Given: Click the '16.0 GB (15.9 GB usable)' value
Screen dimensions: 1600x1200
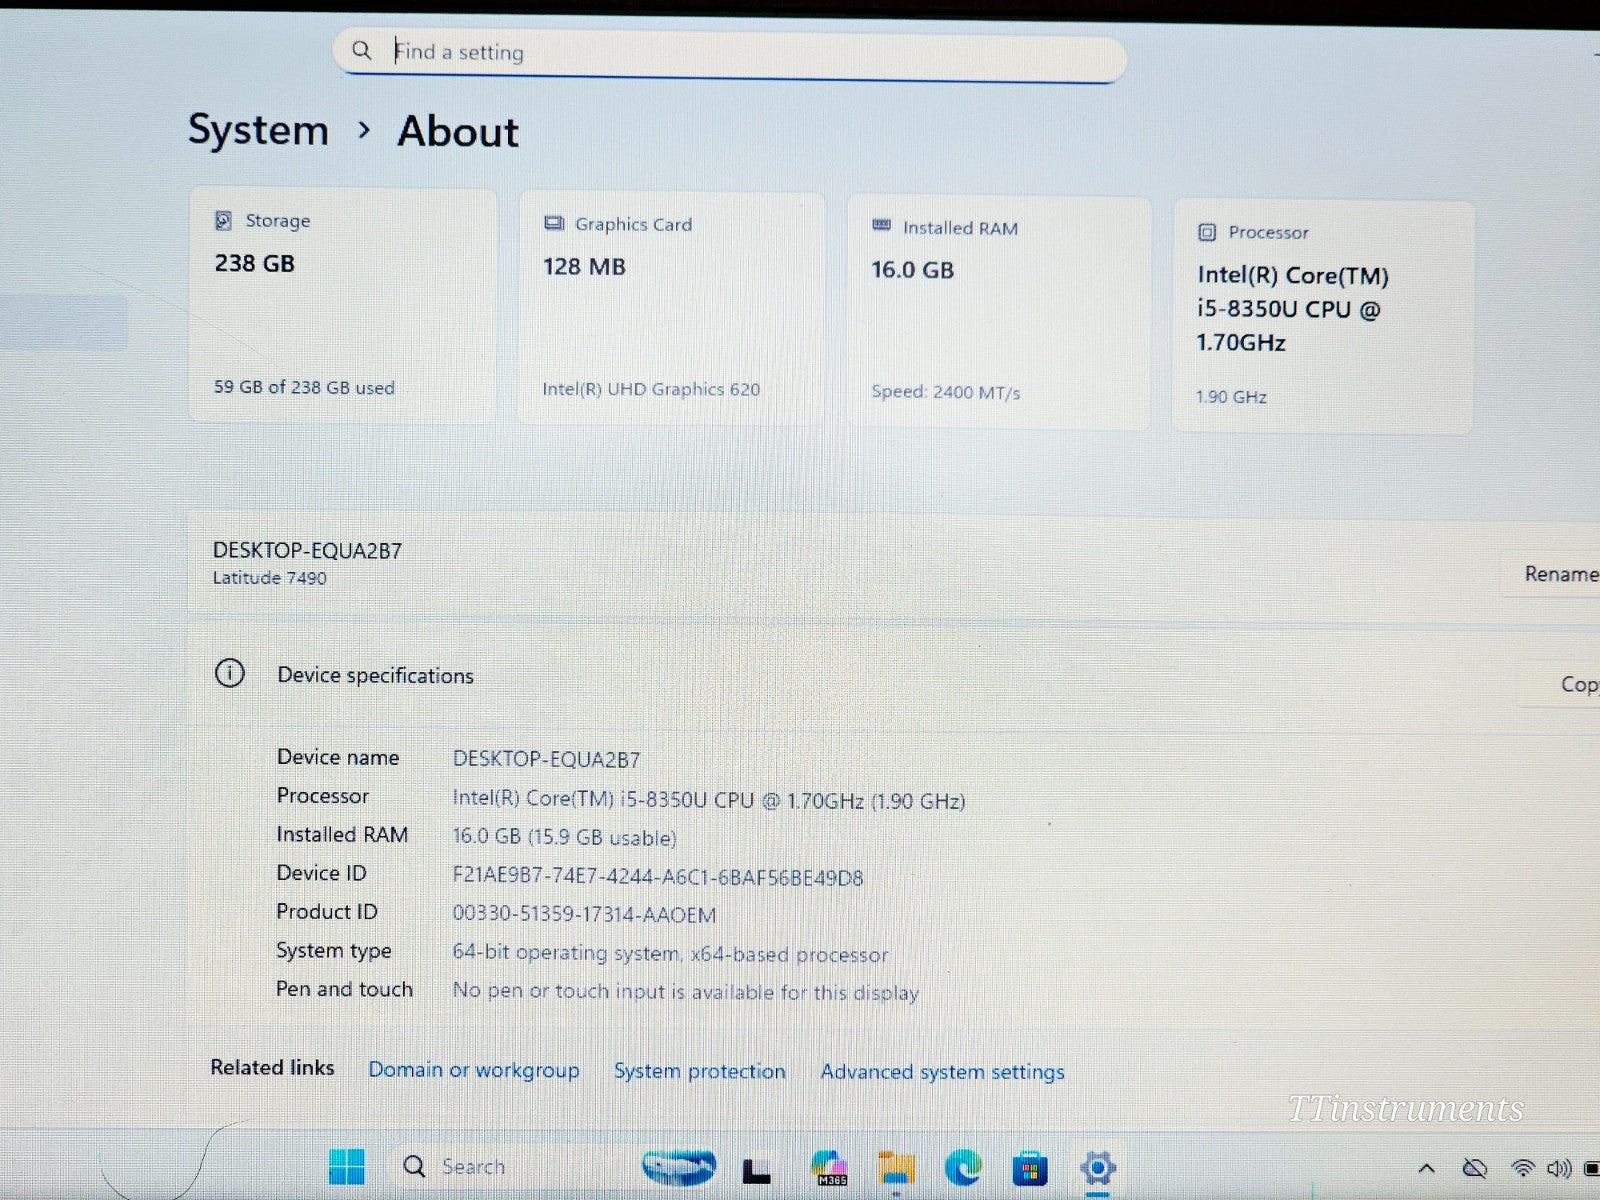Looking at the screenshot, I should click(x=564, y=837).
